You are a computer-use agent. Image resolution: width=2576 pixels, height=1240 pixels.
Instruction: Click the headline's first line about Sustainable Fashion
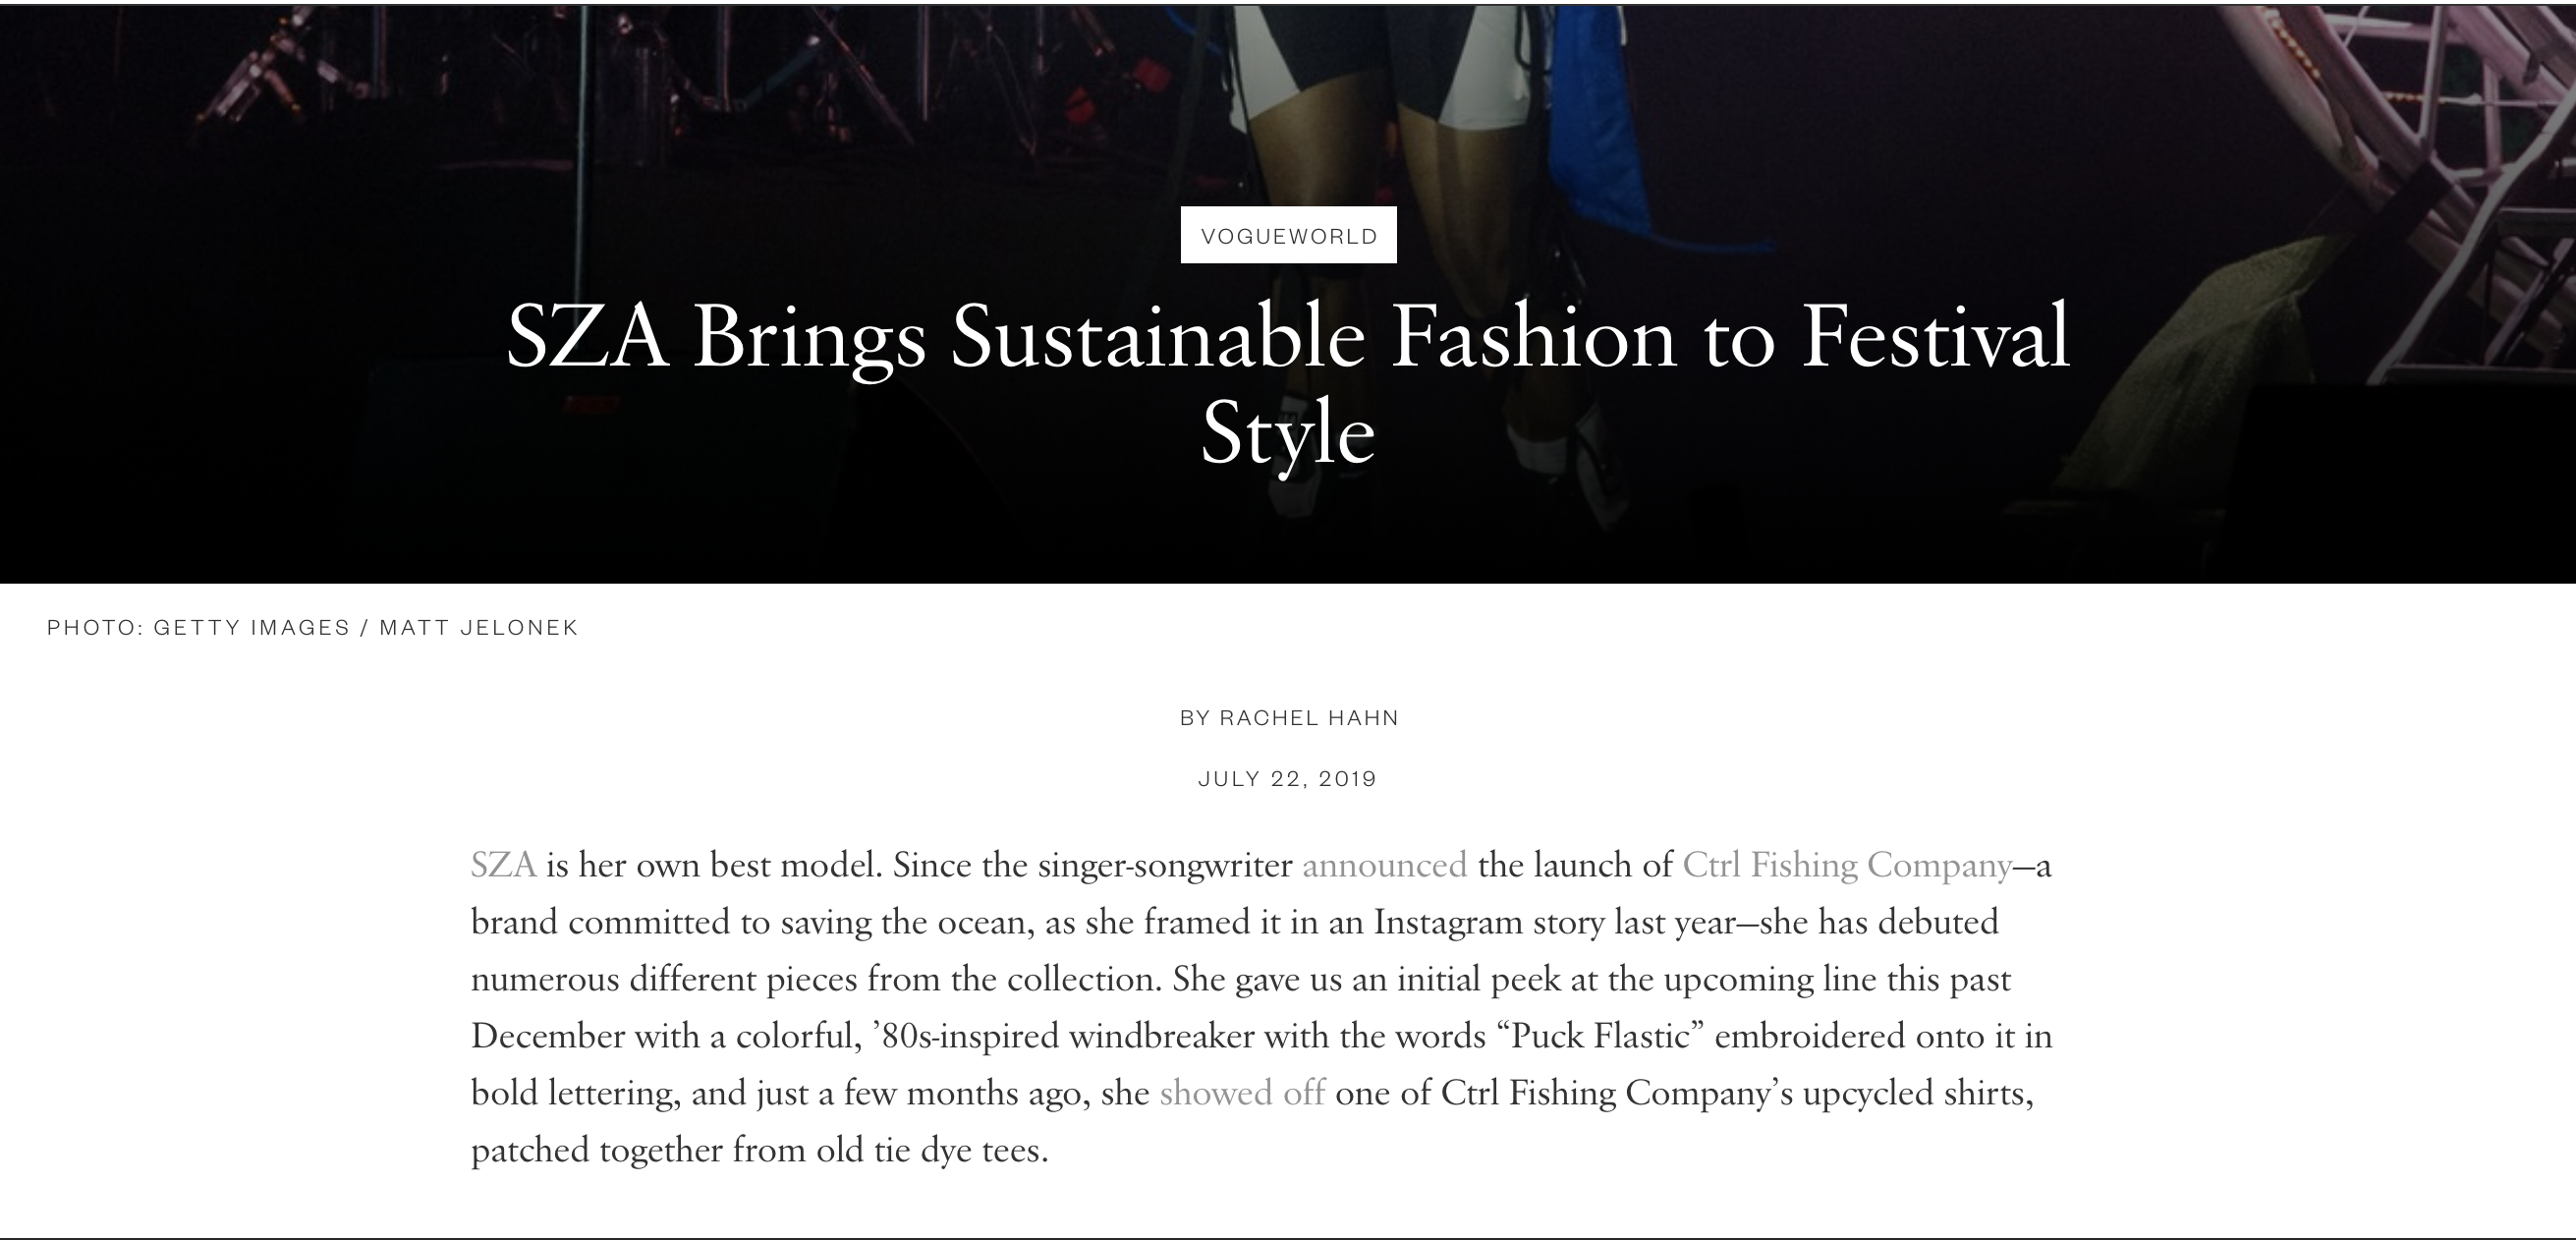click(x=1287, y=338)
